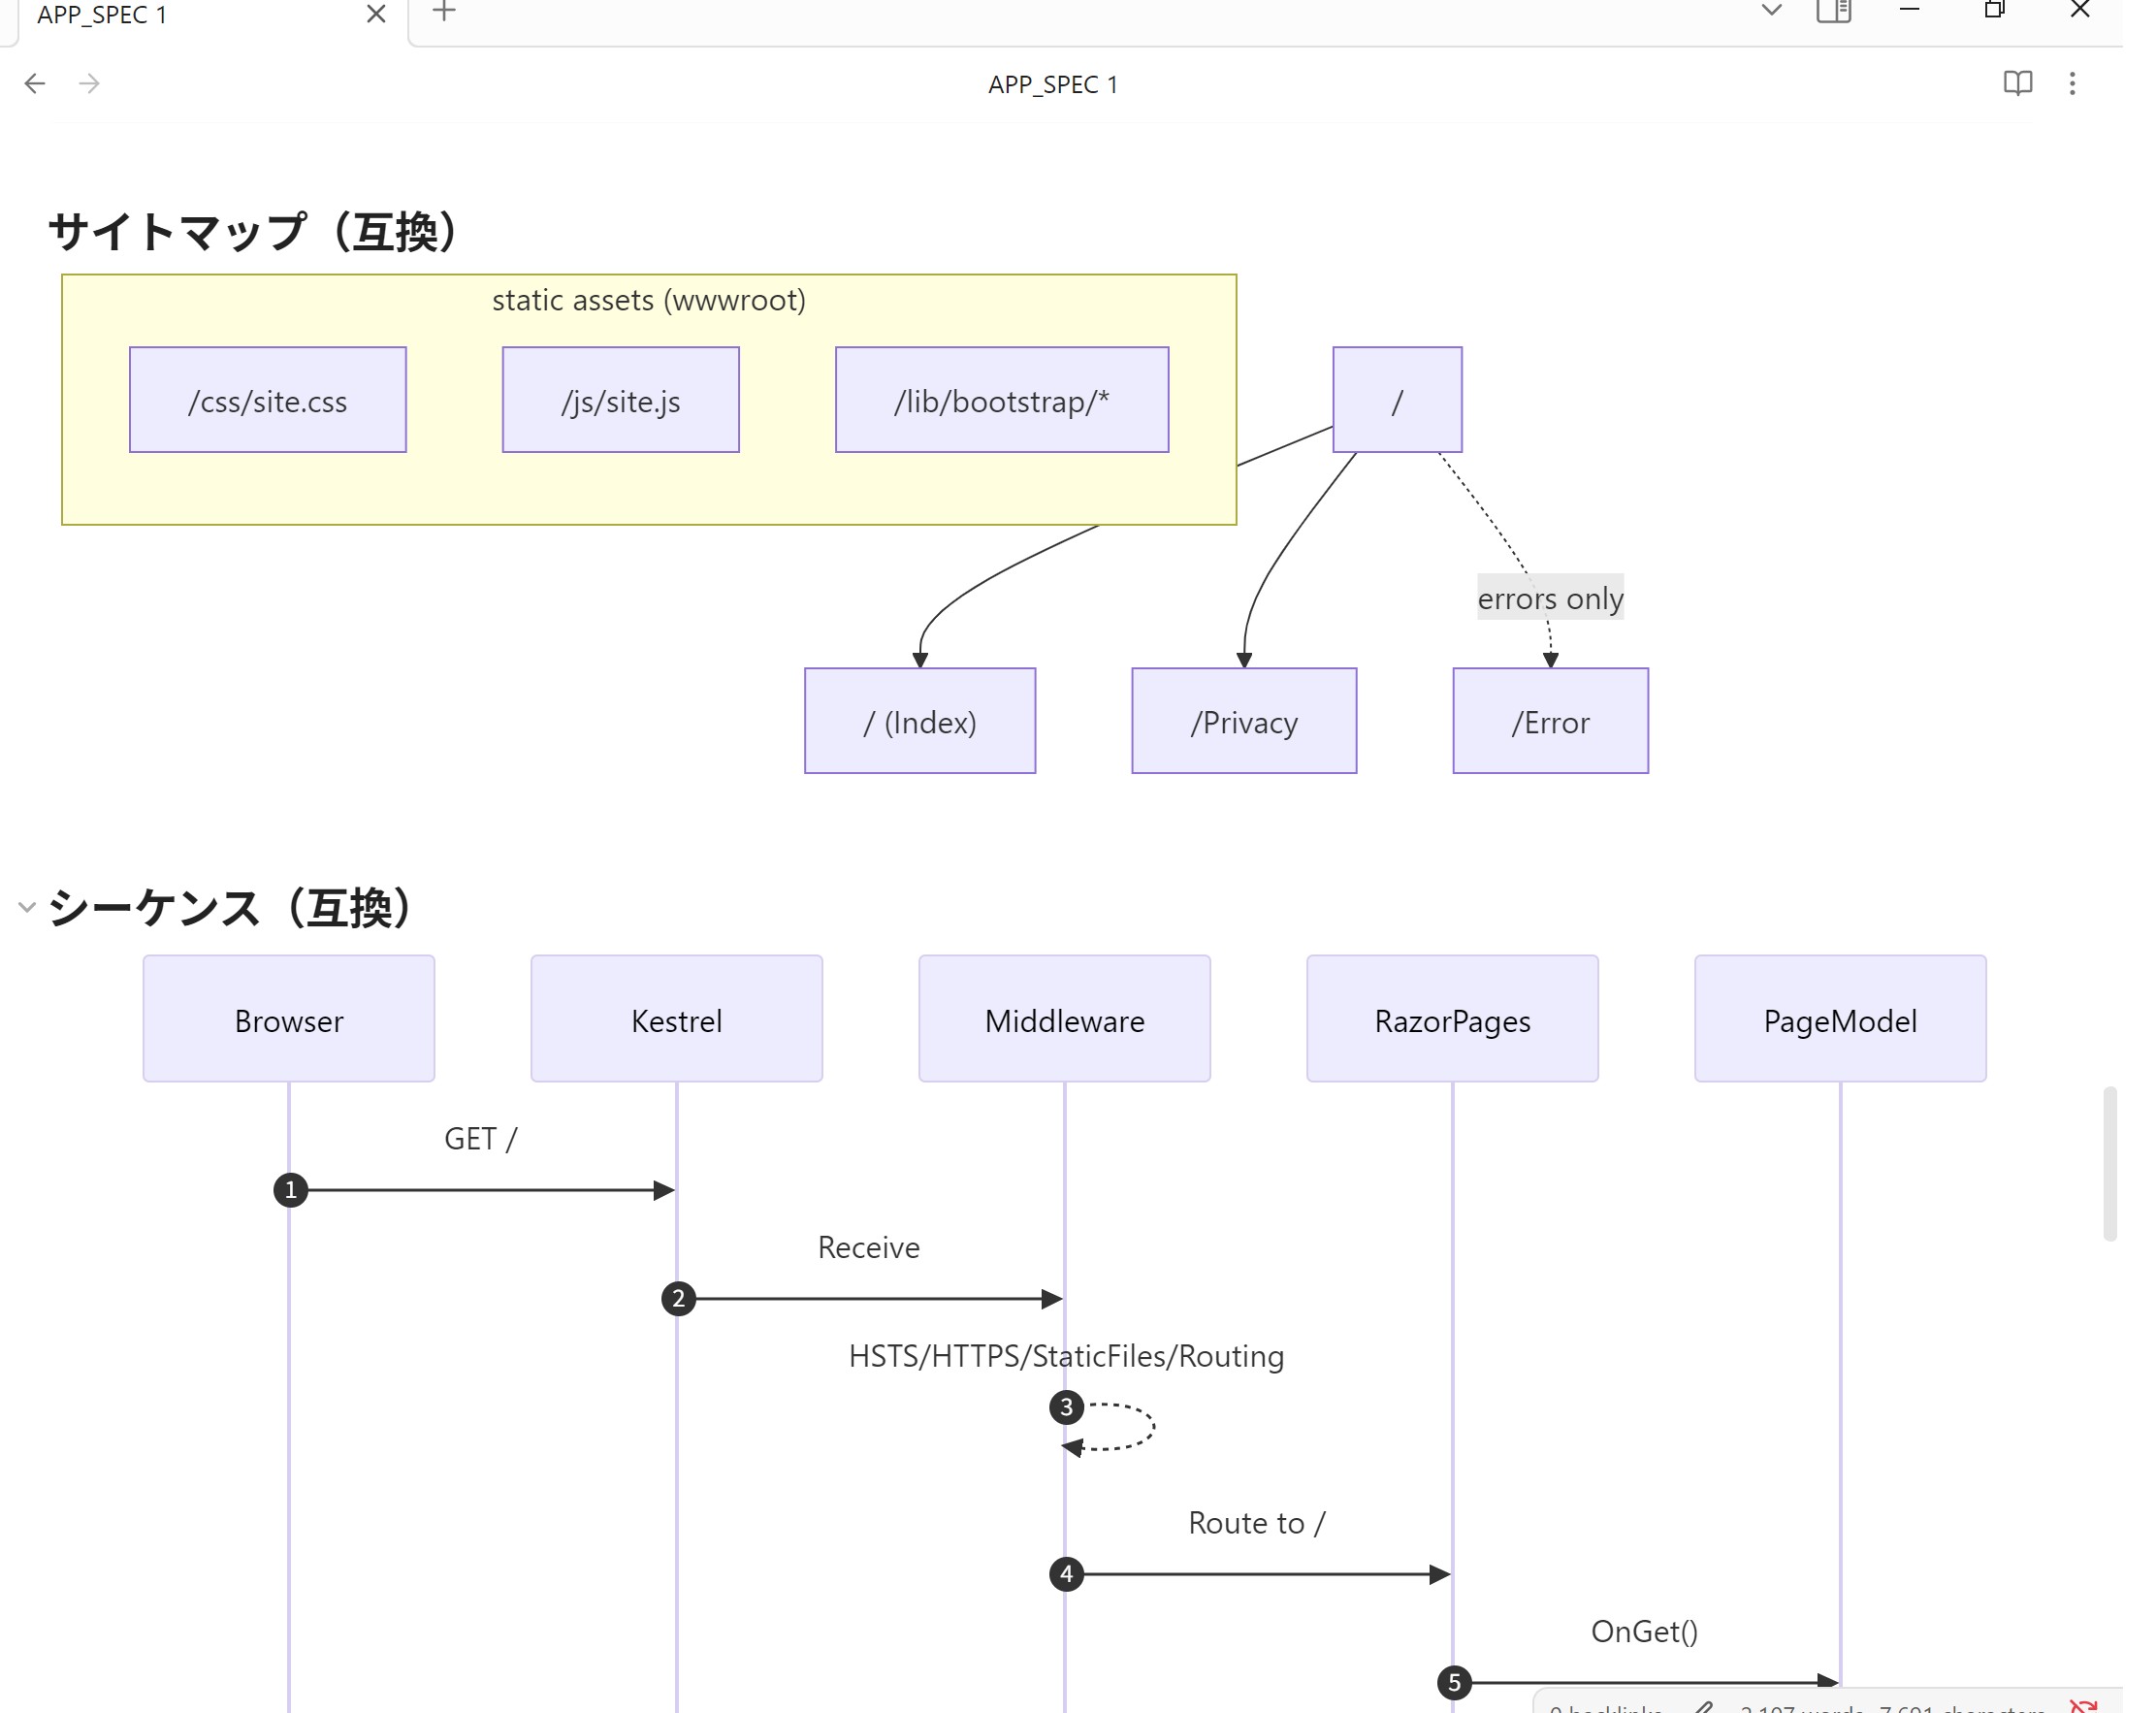2156x1713 pixels.
Task: Click the Middleware participant box
Action: [1064, 1019]
